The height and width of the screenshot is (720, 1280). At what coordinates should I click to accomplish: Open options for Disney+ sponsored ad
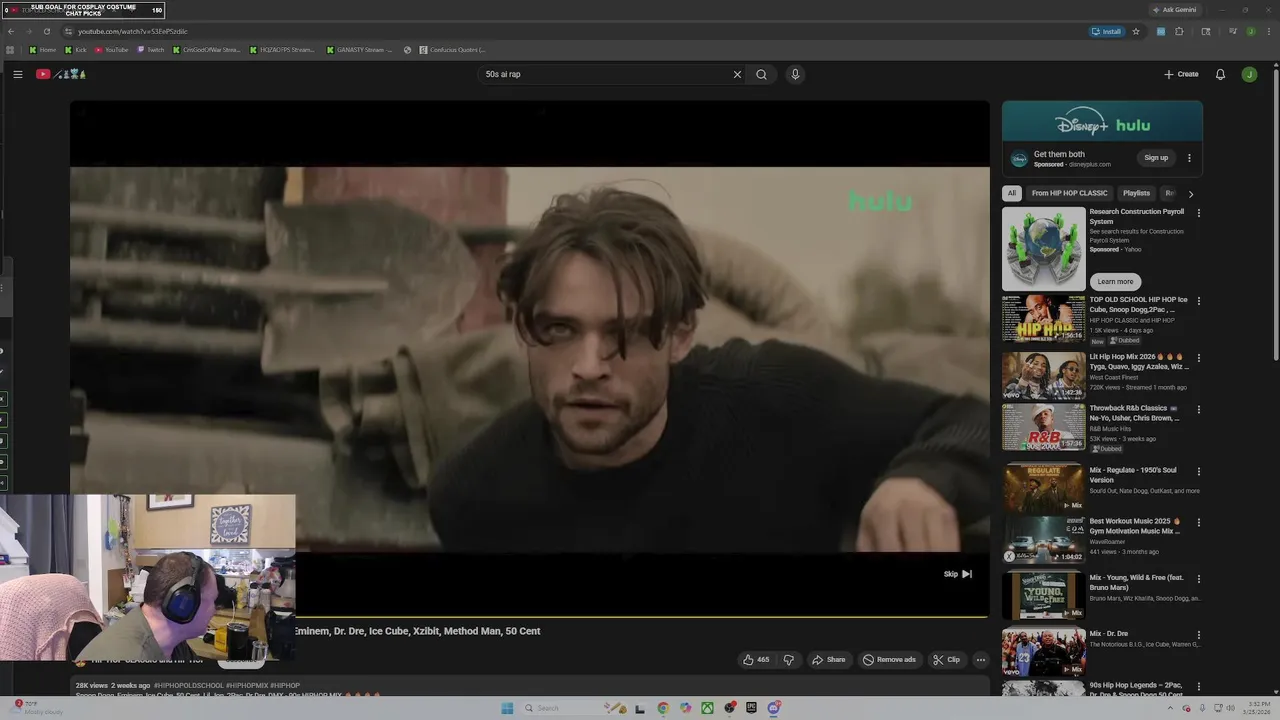(x=1189, y=158)
